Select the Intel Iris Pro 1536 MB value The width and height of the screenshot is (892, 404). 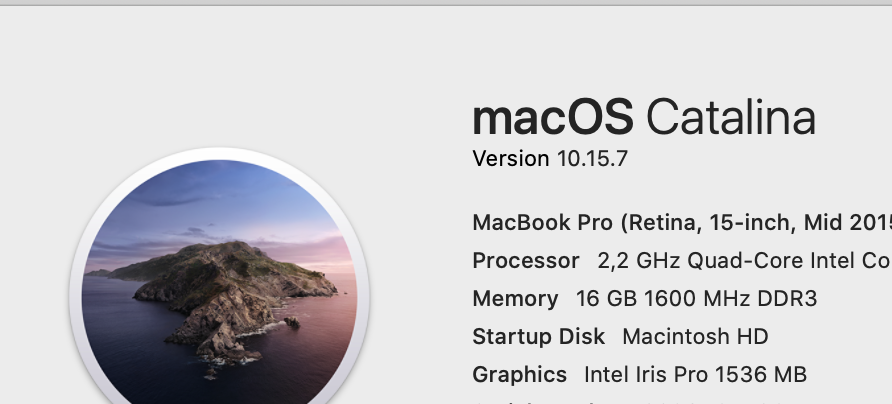[695, 375]
